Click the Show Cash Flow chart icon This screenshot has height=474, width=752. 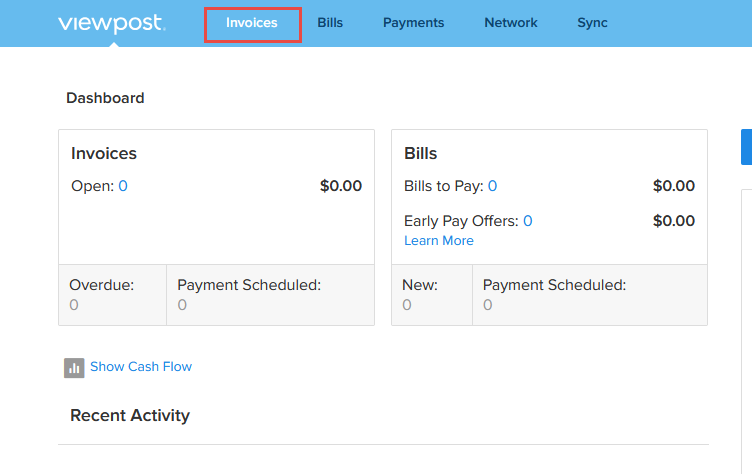pyautogui.click(x=74, y=368)
